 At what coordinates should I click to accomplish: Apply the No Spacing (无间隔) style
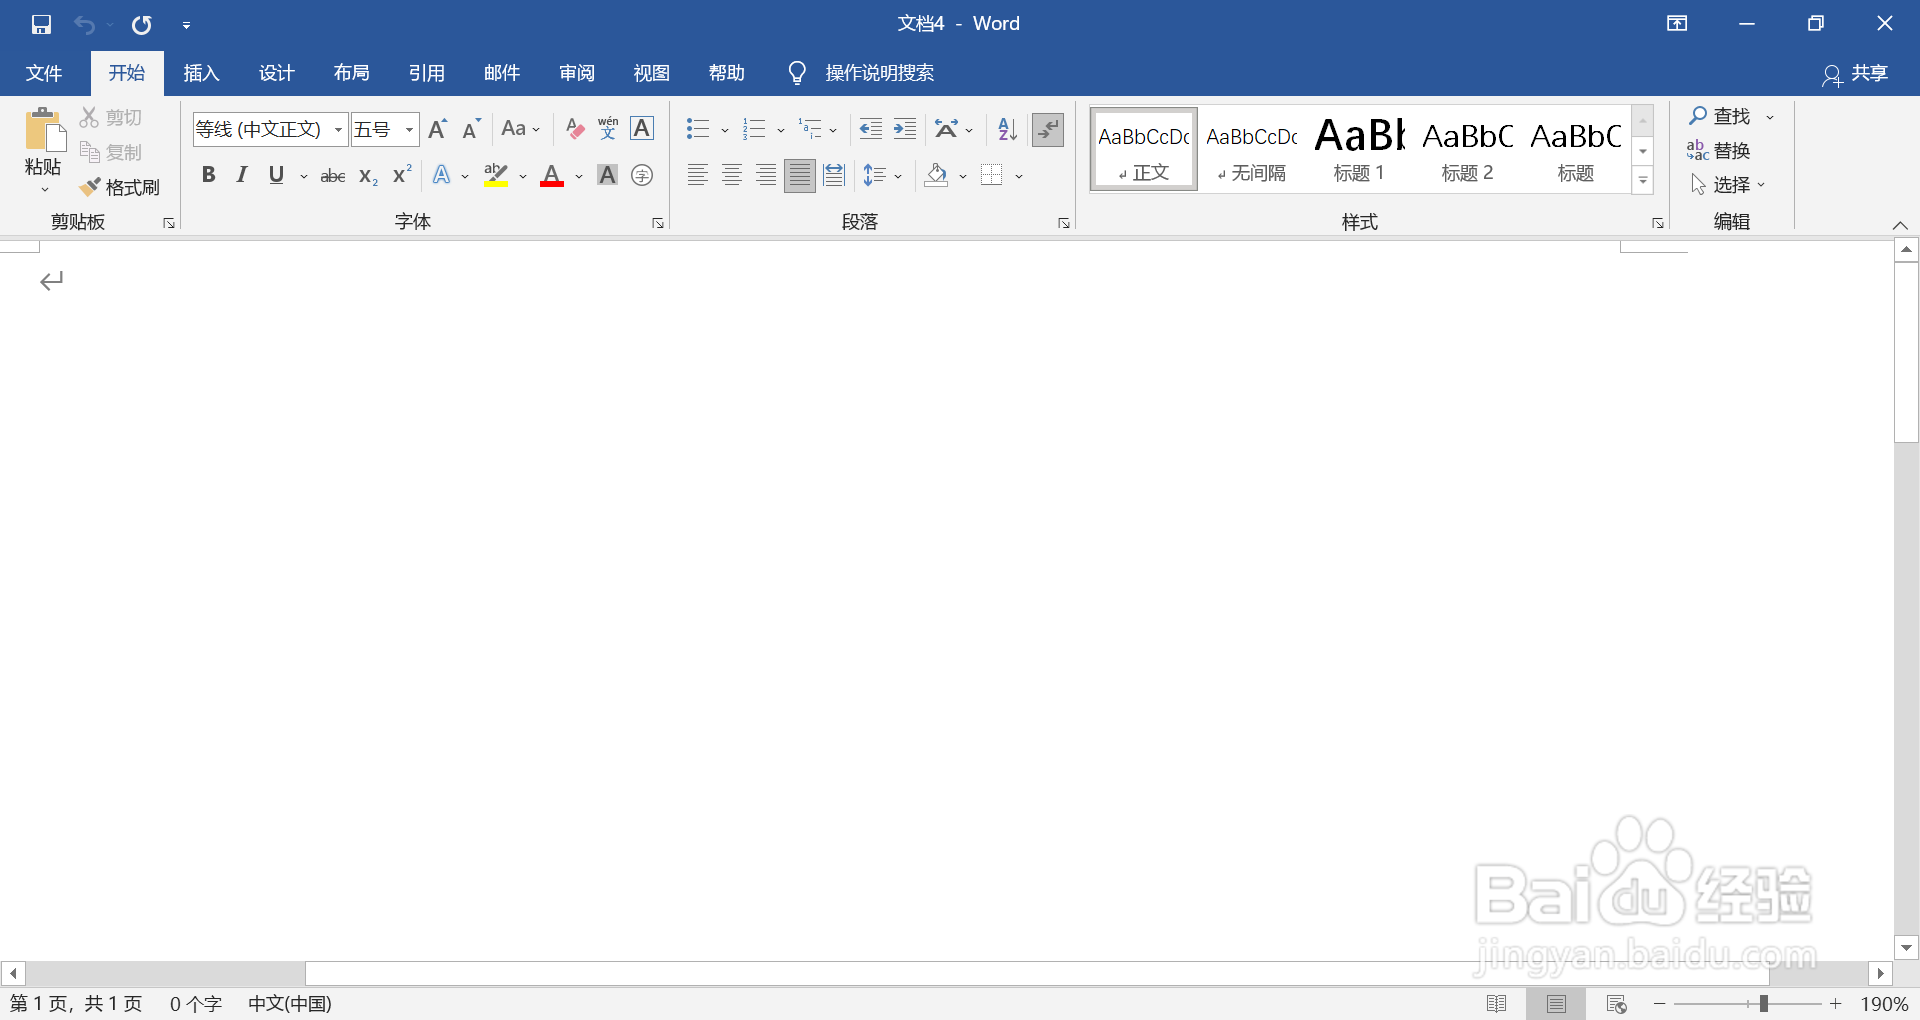tap(1252, 149)
